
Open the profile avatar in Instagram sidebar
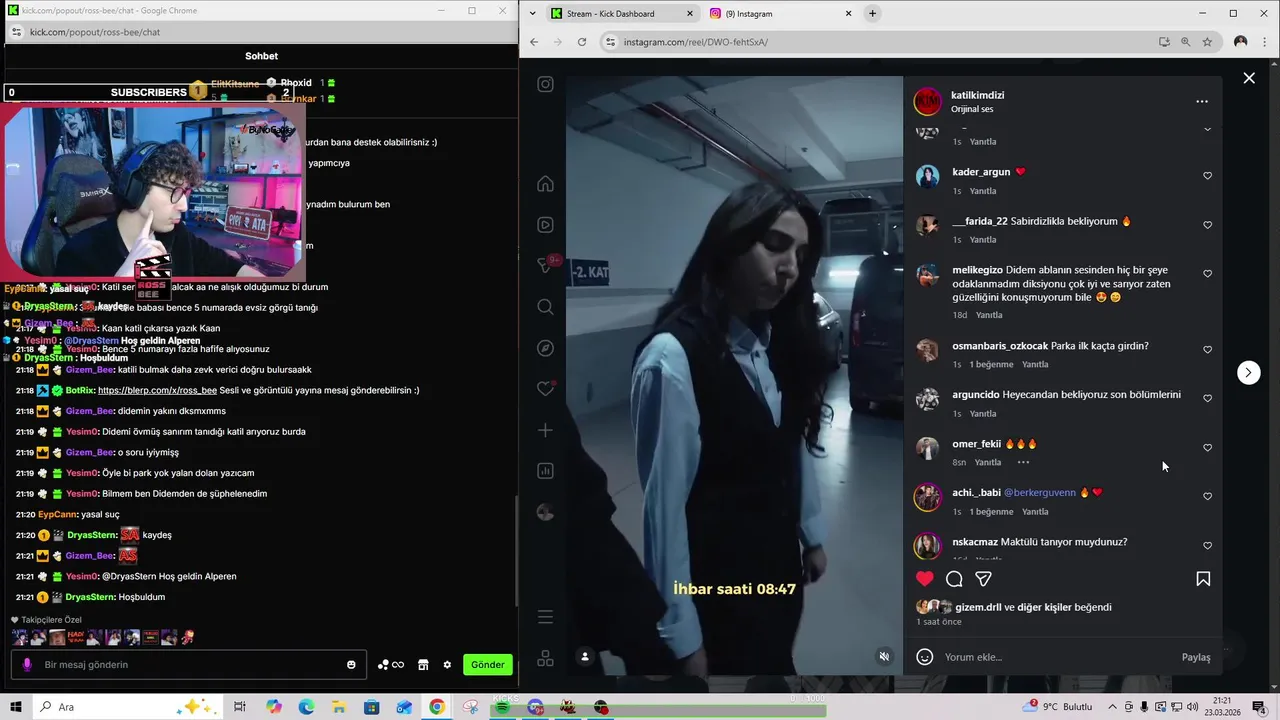(545, 512)
